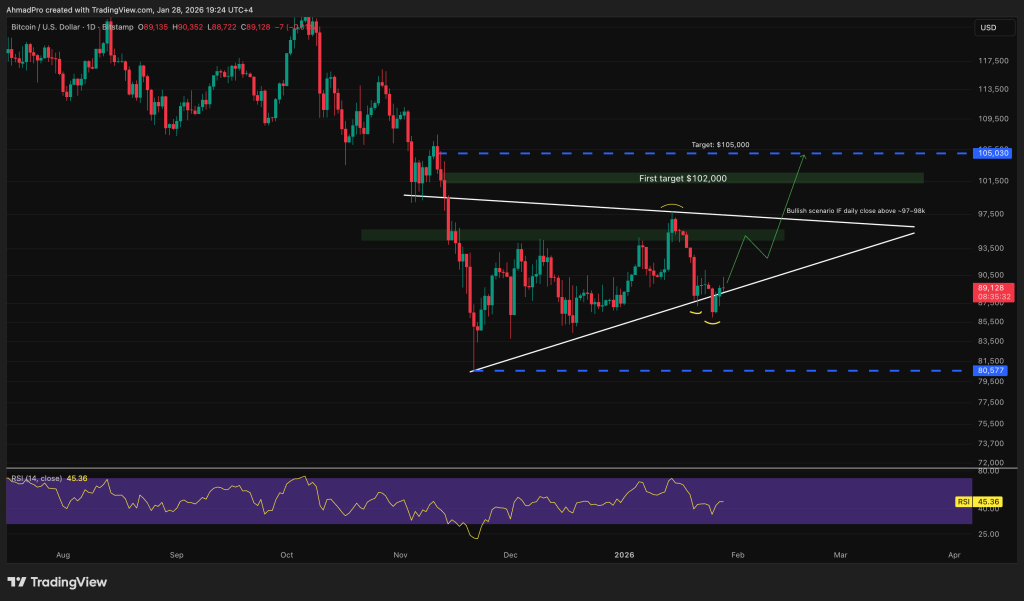1024x601 pixels.
Task: Click the Dec label on the time axis
Action: (510, 552)
